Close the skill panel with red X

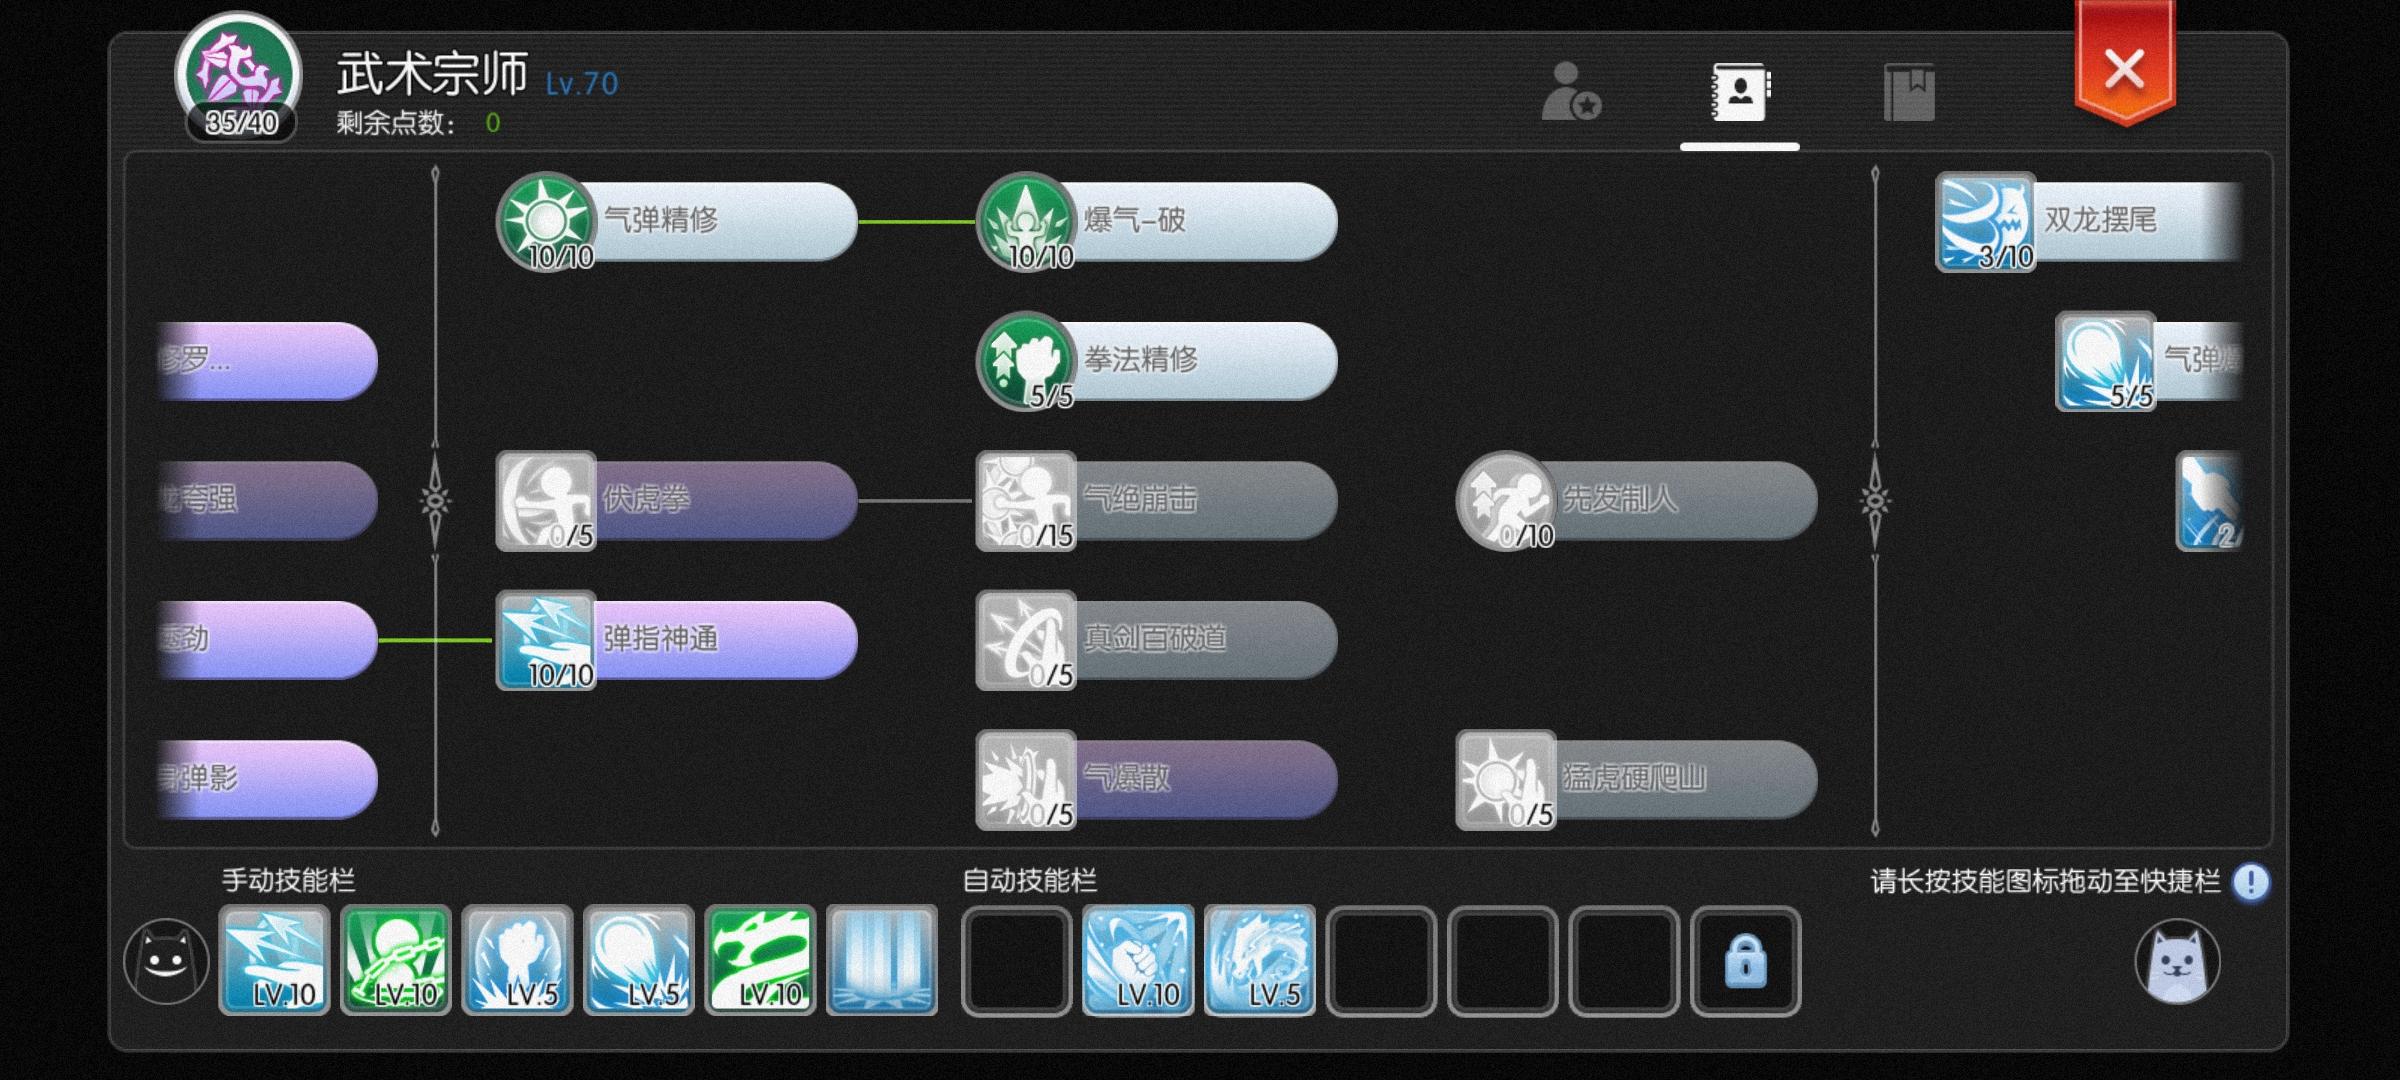click(2124, 68)
